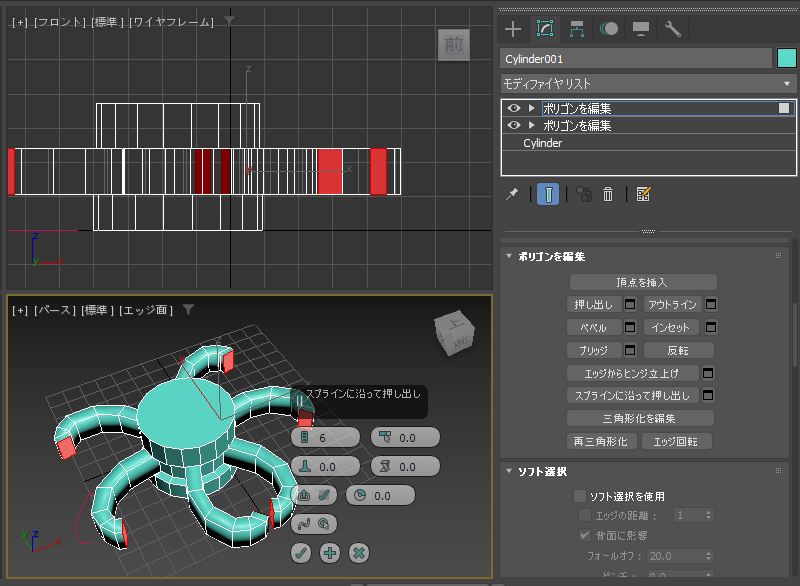This screenshot has width=800, height=586.
Task: Toggle the エッジの距離 checkbox
Action: click(585, 515)
